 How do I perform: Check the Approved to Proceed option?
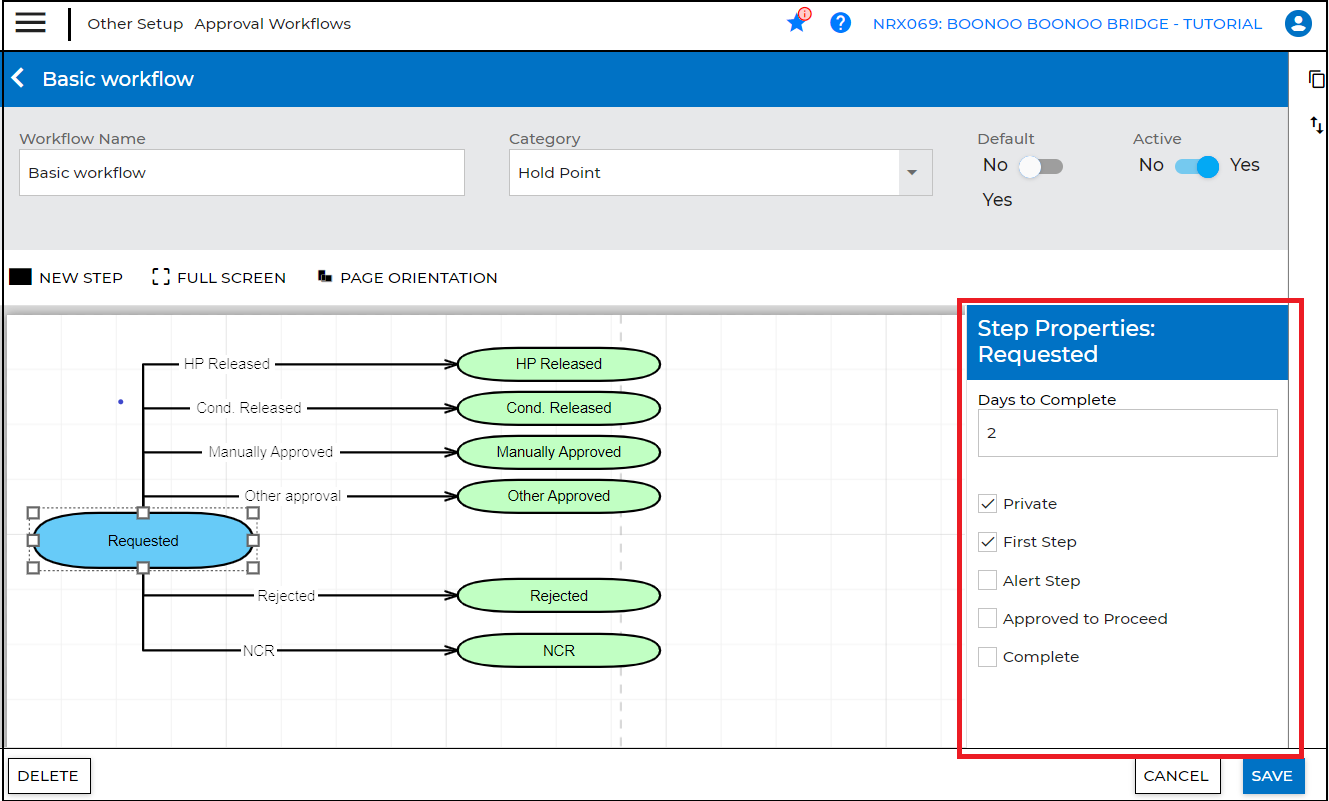pos(987,619)
